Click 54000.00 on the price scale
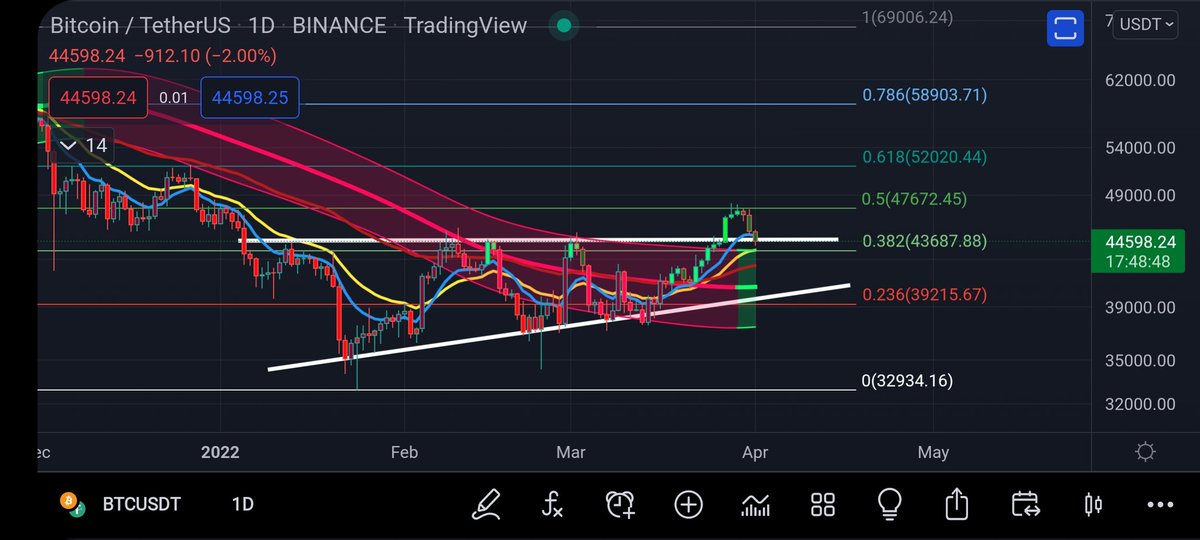Viewport: 1200px width, 540px height. (1139, 148)
